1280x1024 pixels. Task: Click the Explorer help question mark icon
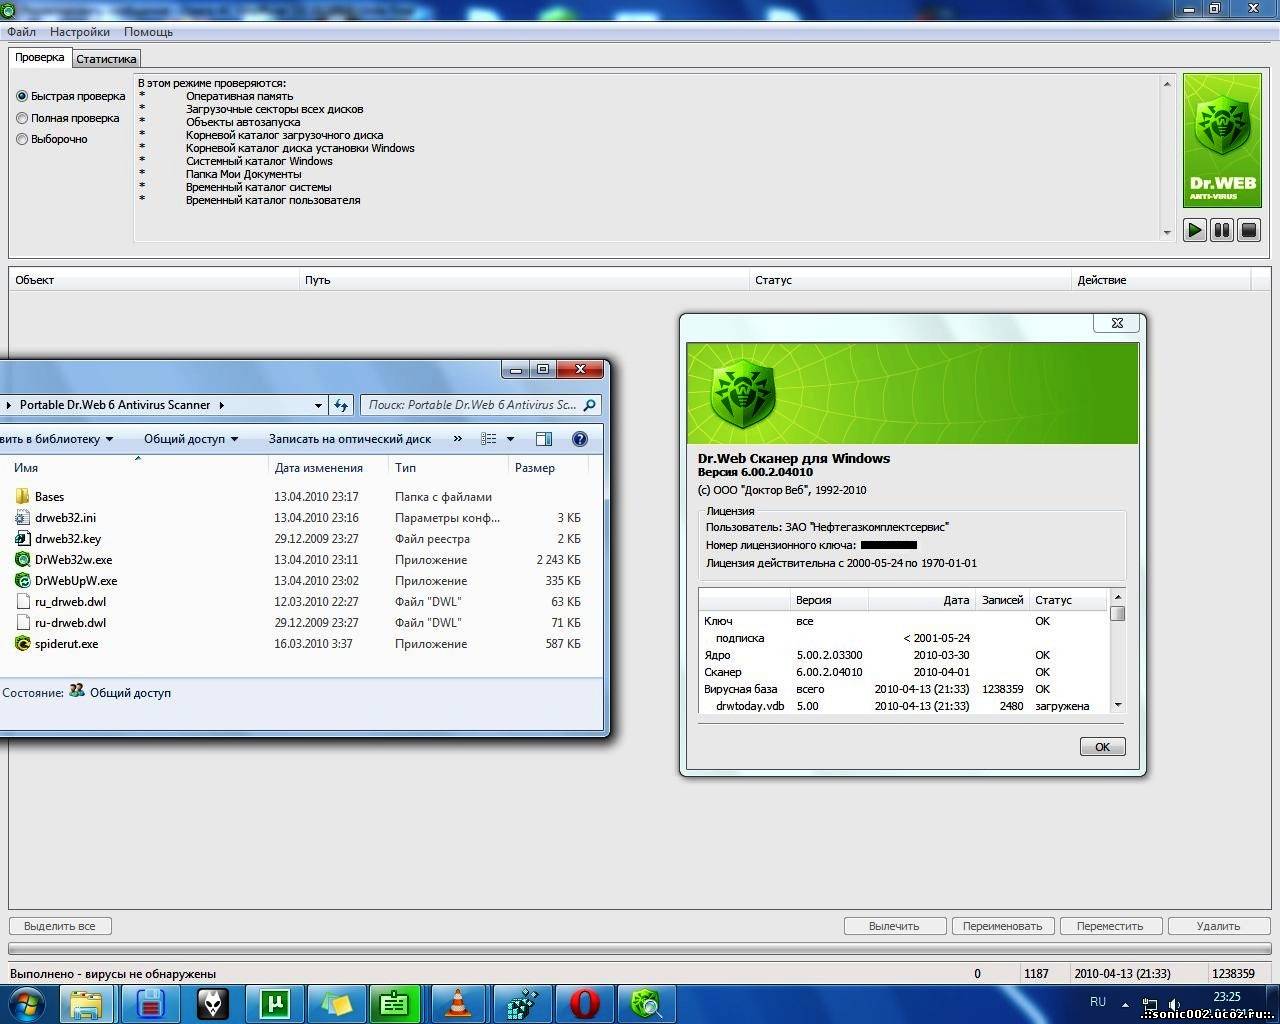pyautogui.click(x=579, y=439)
